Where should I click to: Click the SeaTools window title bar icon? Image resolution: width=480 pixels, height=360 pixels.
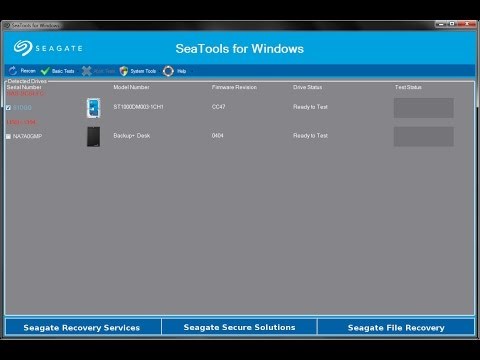pyautogui.click(x=7, y=25)
